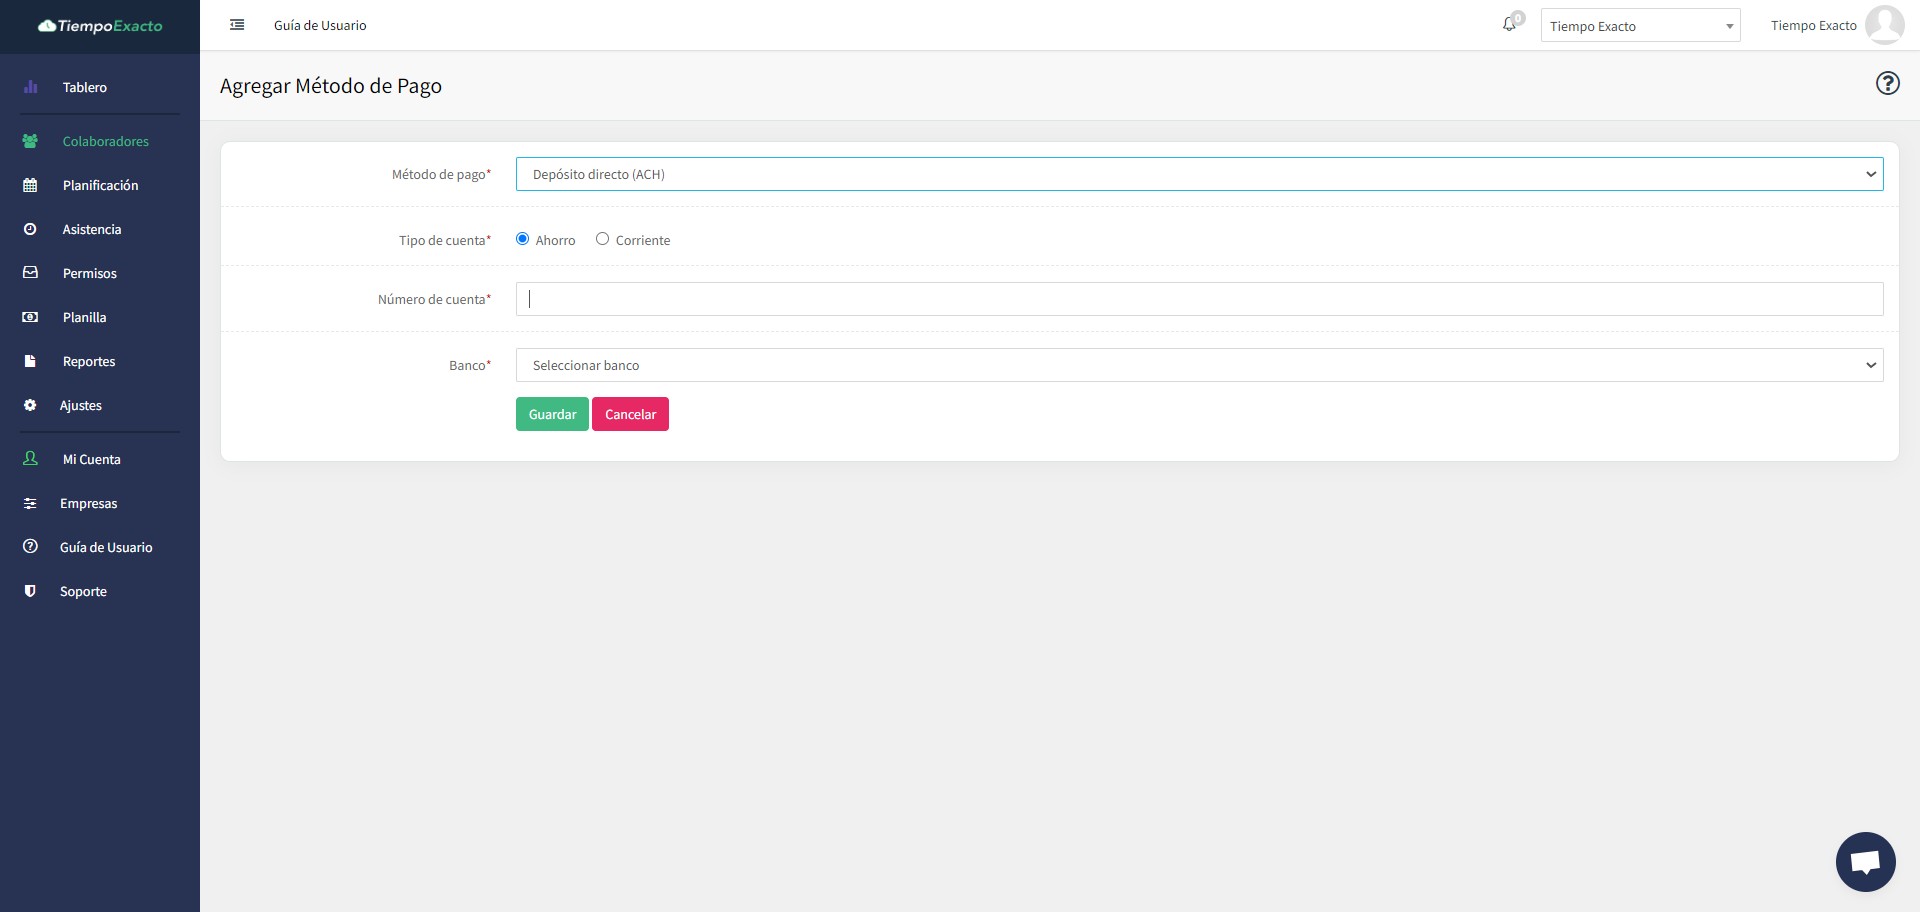Open Empresas menu item
This screenshot has height=912, width=1920.
click(x=89, y=503)
